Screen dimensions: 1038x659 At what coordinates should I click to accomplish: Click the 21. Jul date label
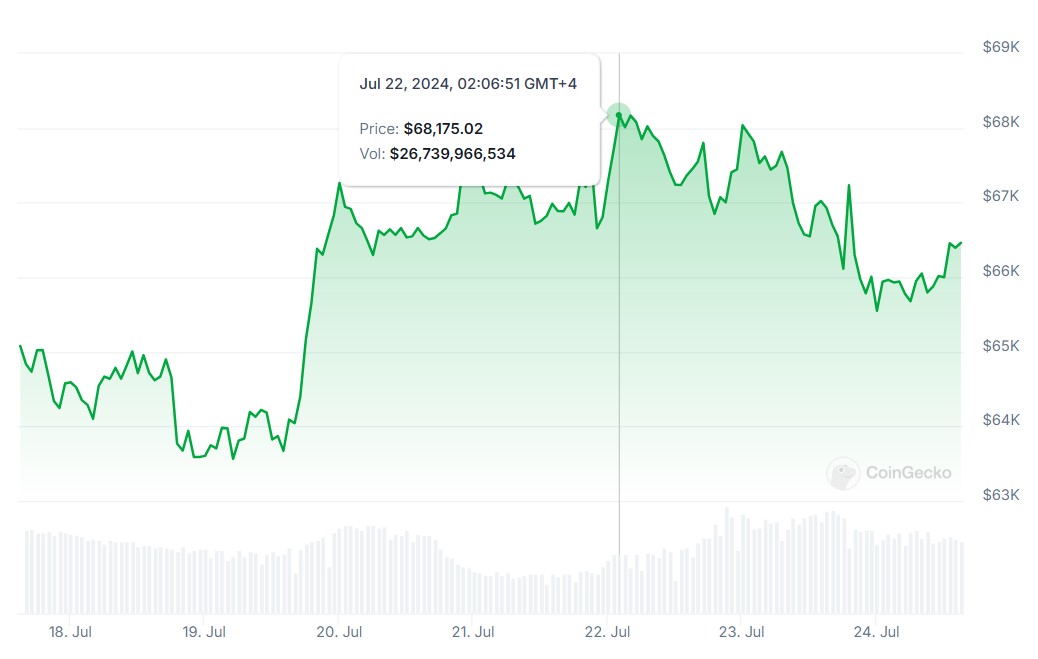click(473, 632)
